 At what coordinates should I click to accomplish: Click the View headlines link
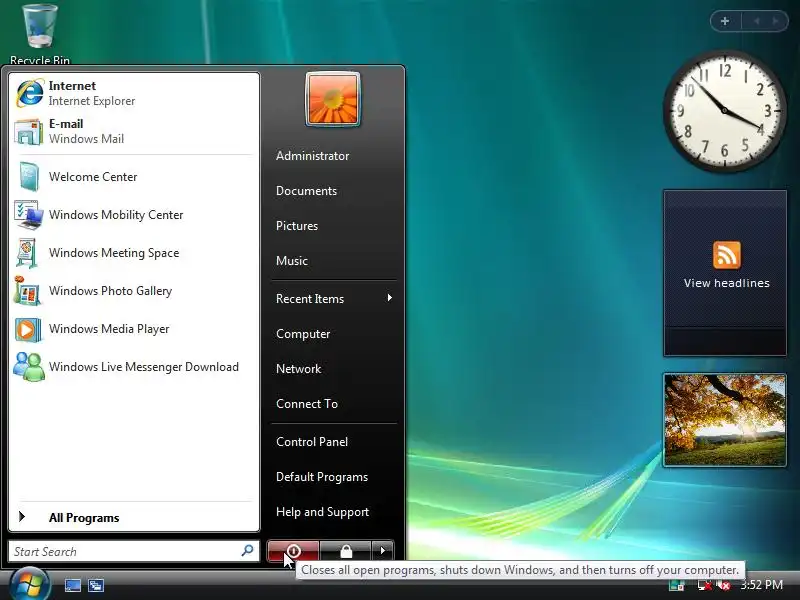pyautogui.click(x=727, y=283)
